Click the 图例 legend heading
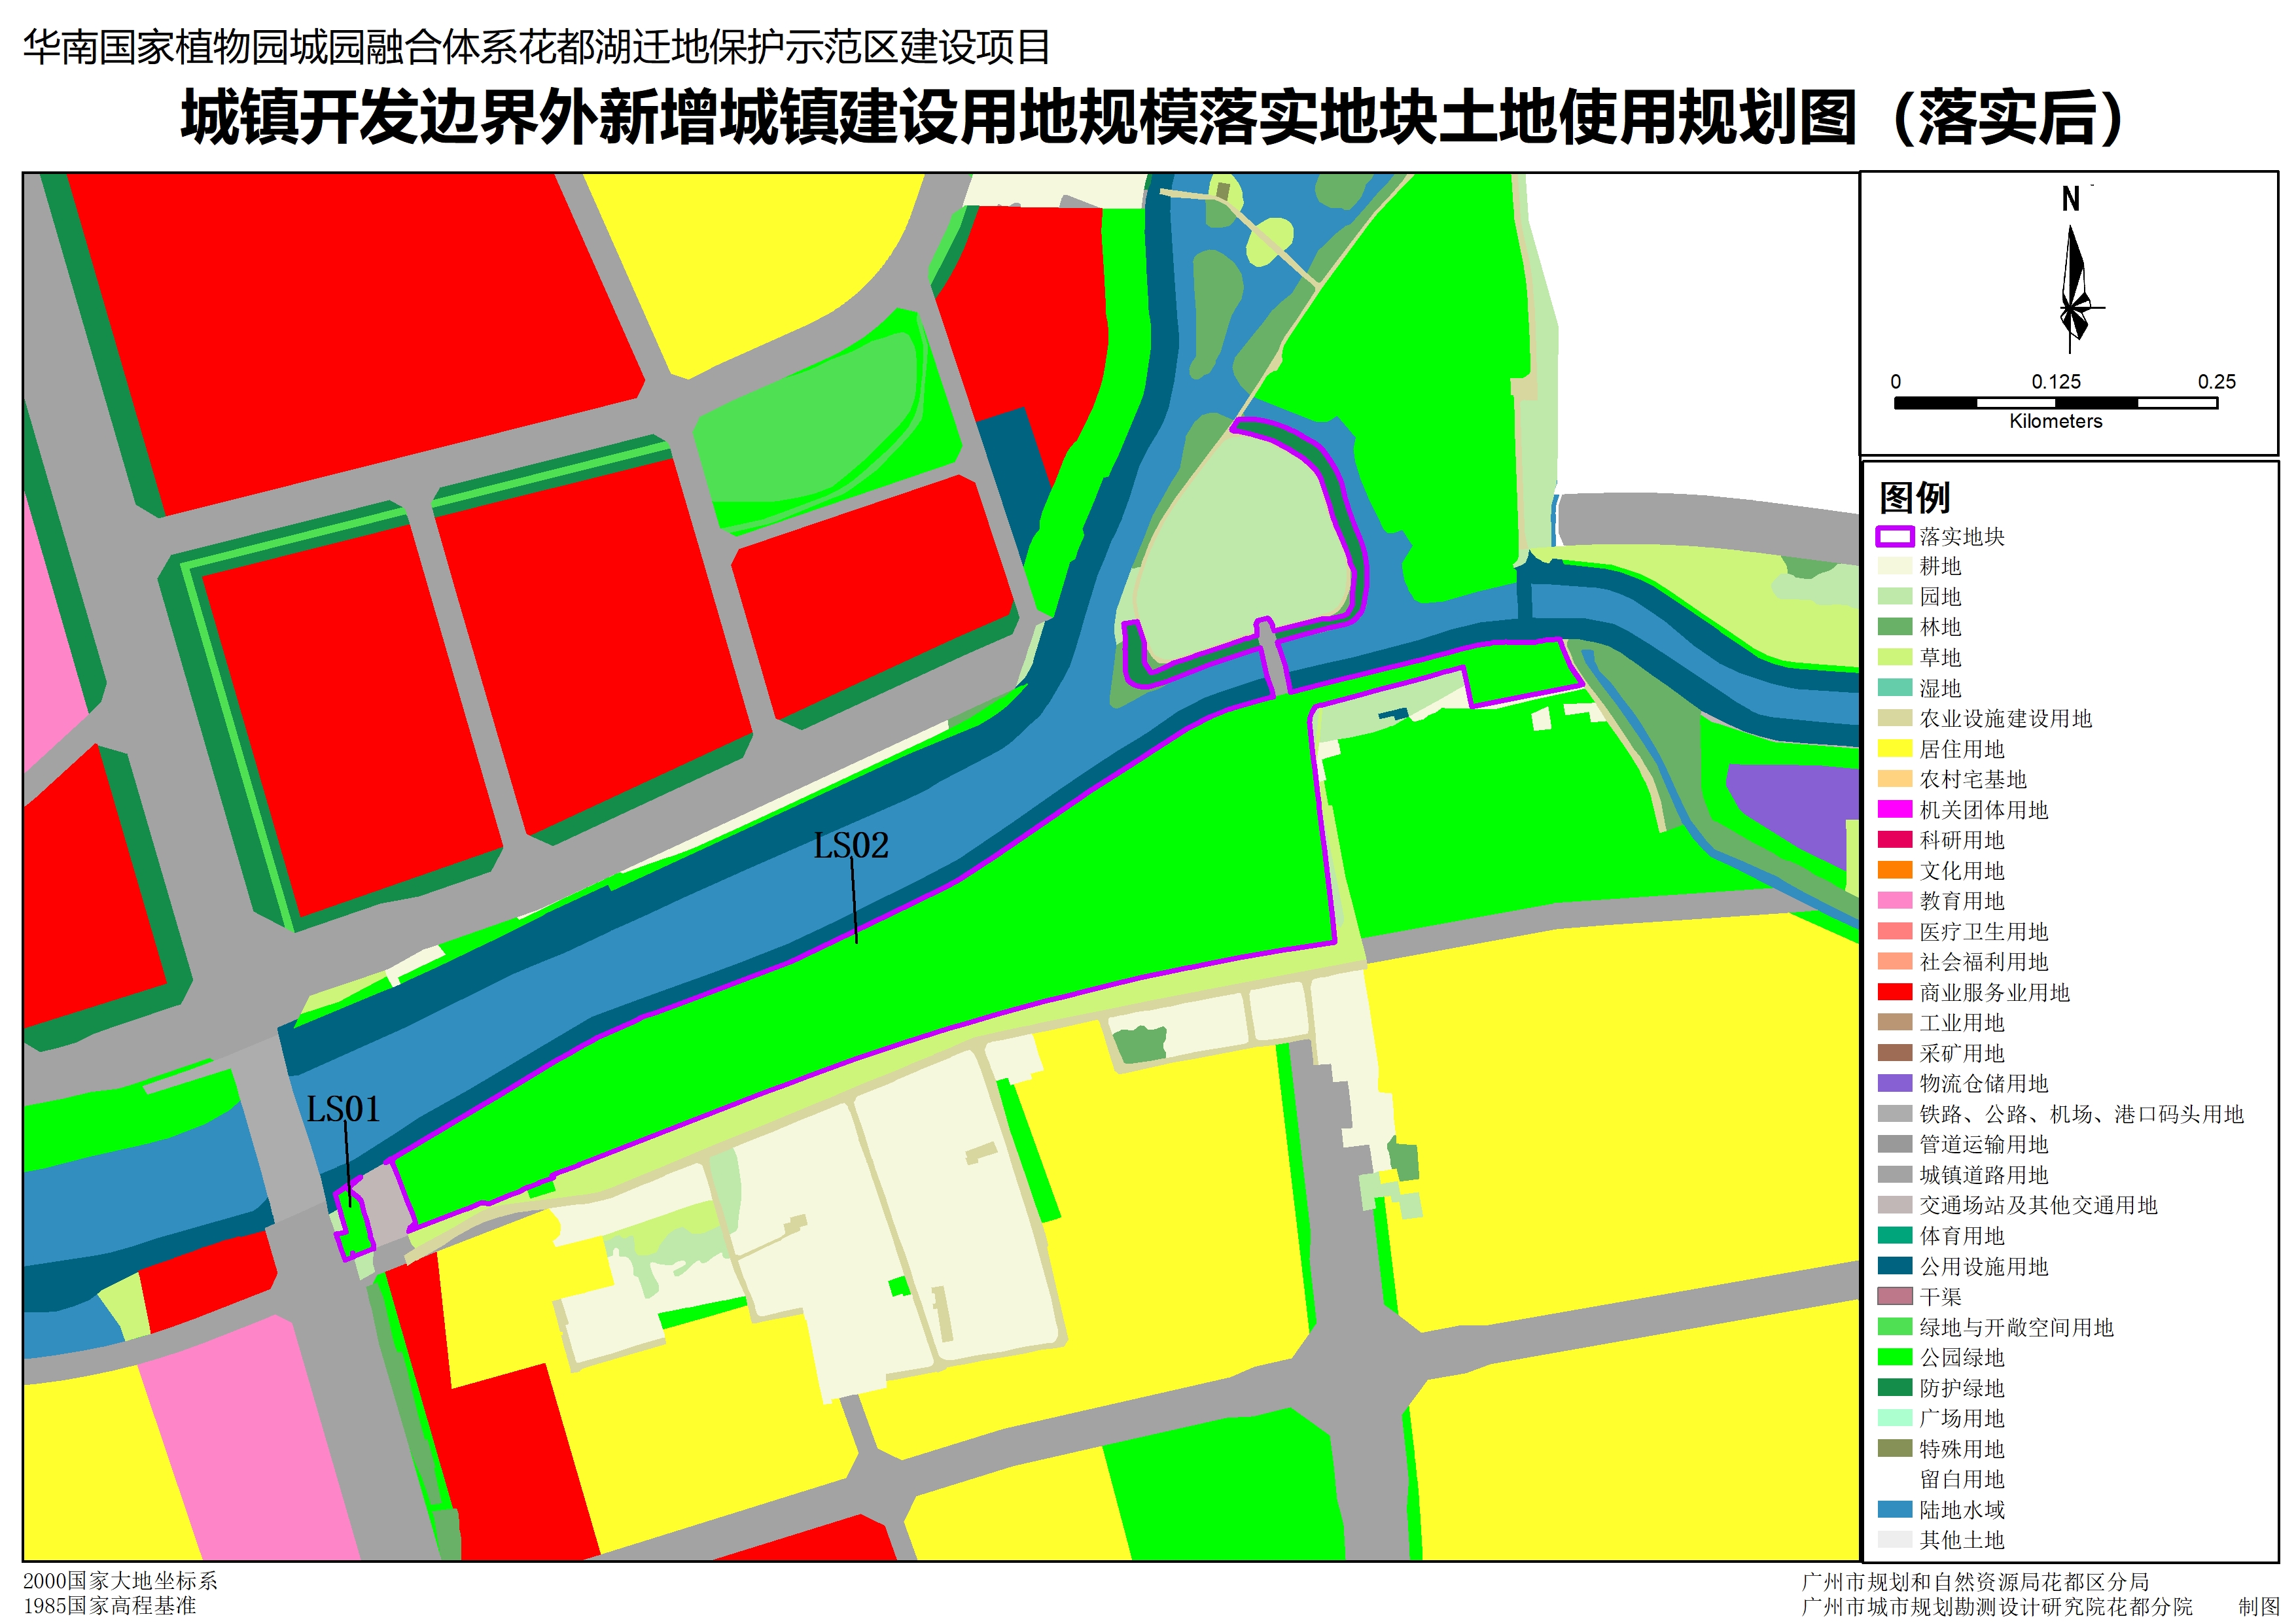Image resolution: width=2296 pixels, height=1623 pixels. (1914, 497)
